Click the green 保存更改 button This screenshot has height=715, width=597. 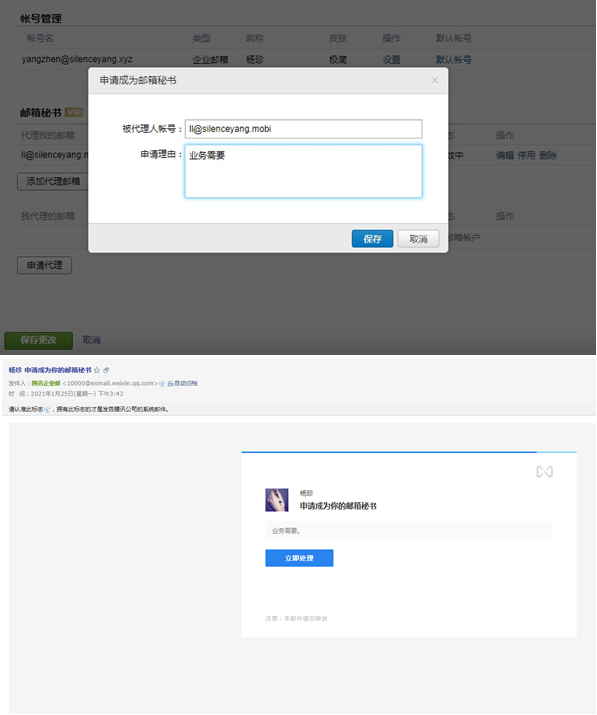coord(38,340)
